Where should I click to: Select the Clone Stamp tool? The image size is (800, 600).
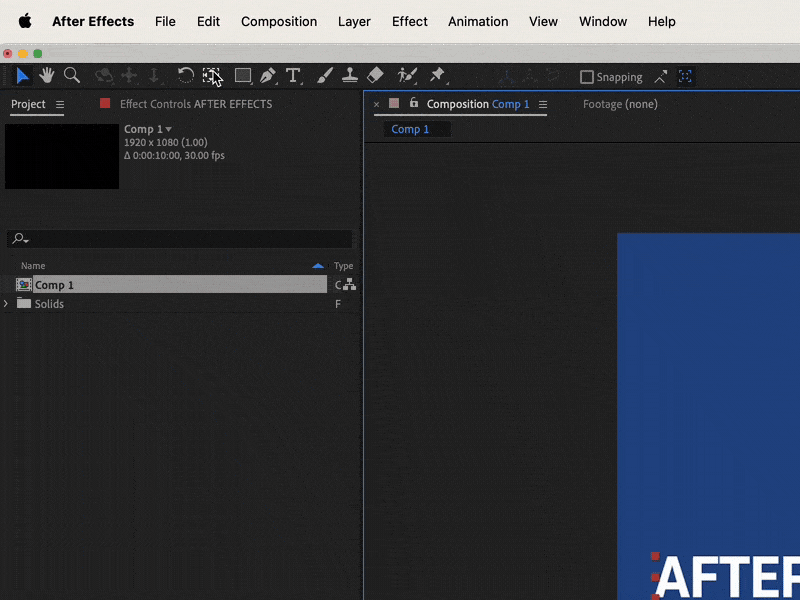pyautogui.click(x=349, y=76)
